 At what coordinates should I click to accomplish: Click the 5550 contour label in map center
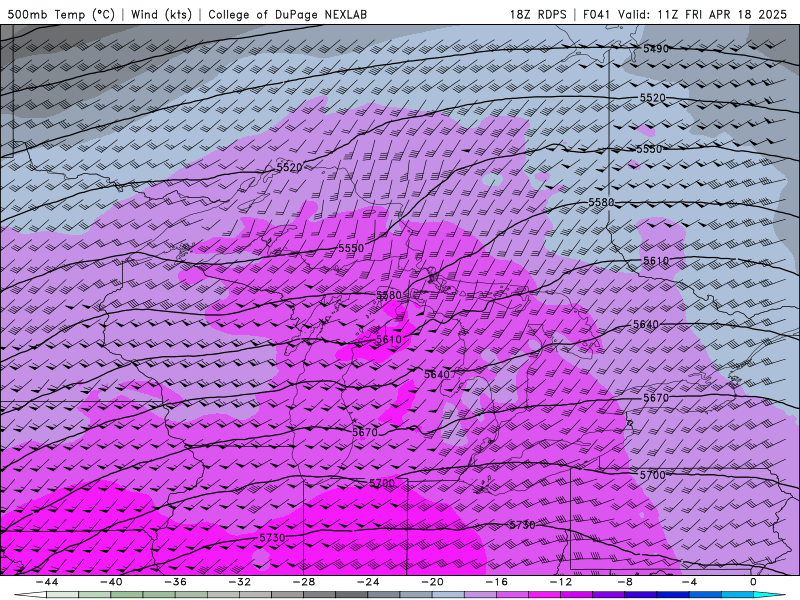pos(351,248)
